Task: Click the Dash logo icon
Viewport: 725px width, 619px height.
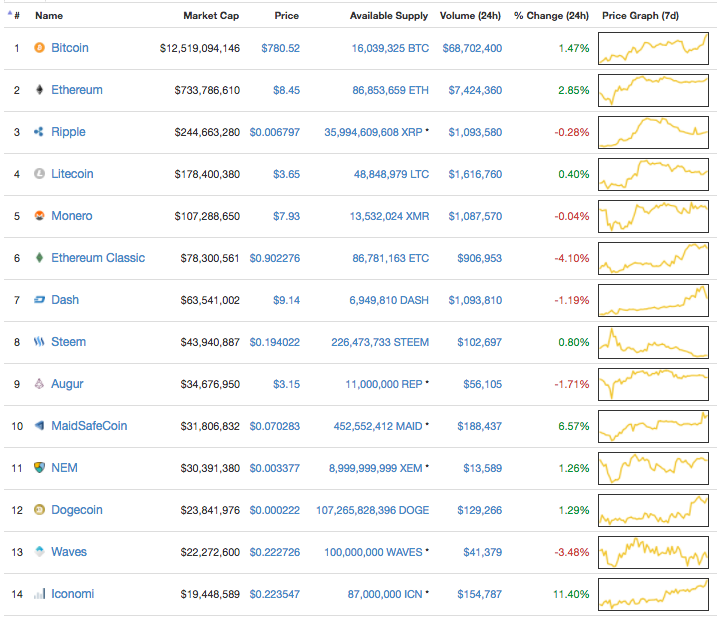Action: coord(39,300)
